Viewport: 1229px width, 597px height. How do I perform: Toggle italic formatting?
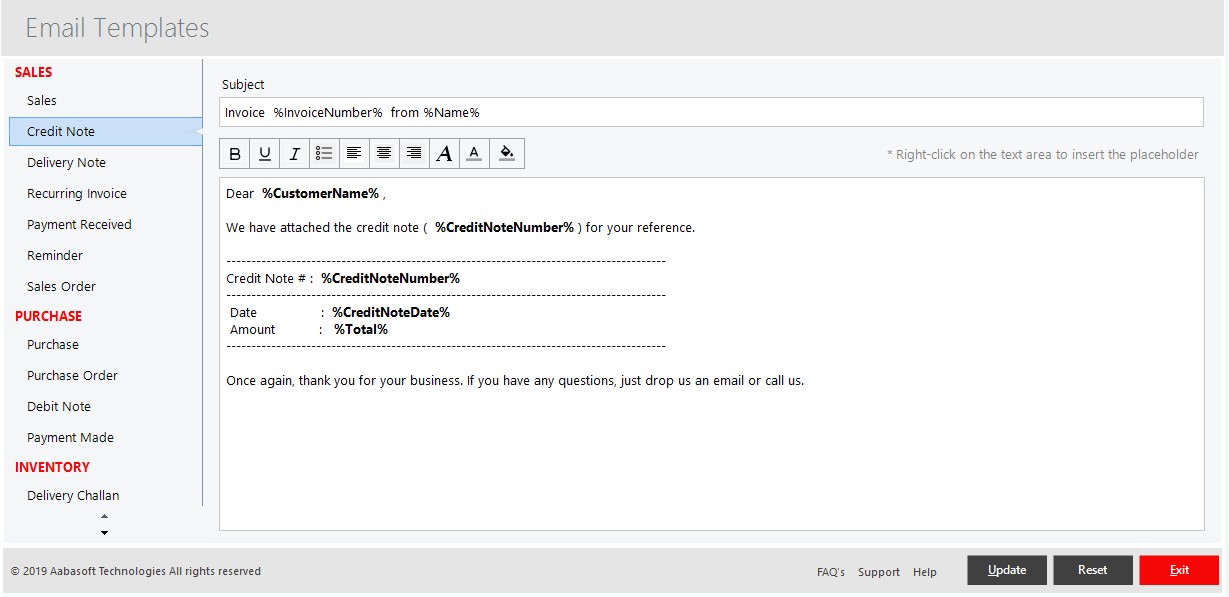(x=295, y=153)
